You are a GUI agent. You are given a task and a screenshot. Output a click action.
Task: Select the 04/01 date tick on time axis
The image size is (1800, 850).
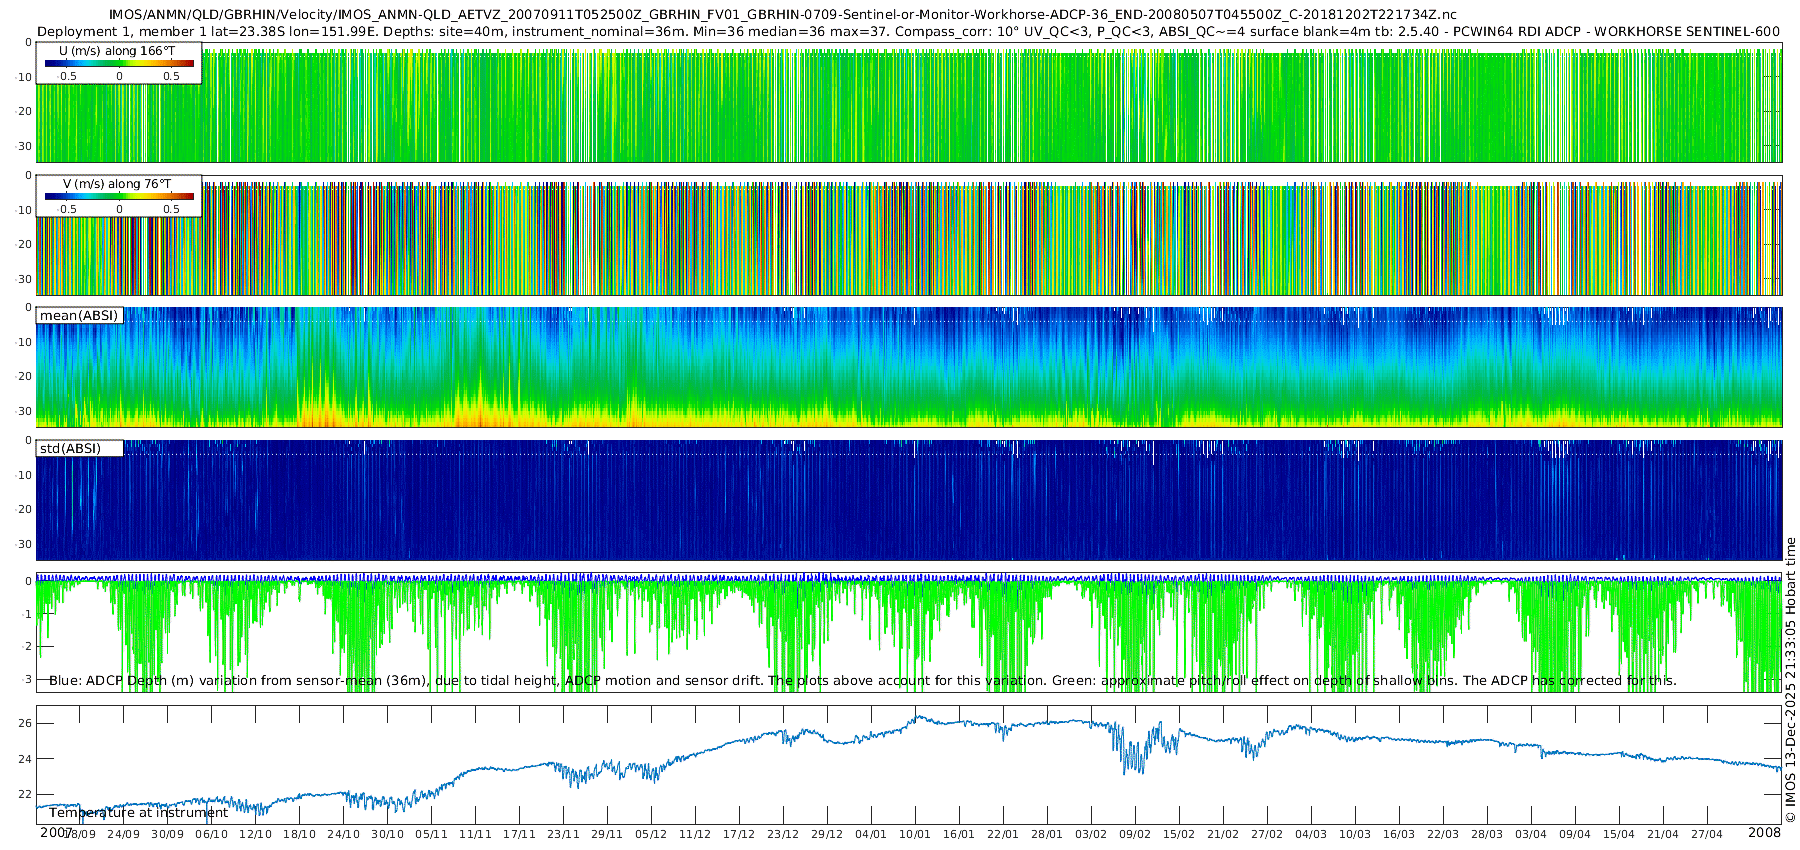(871, 834)
